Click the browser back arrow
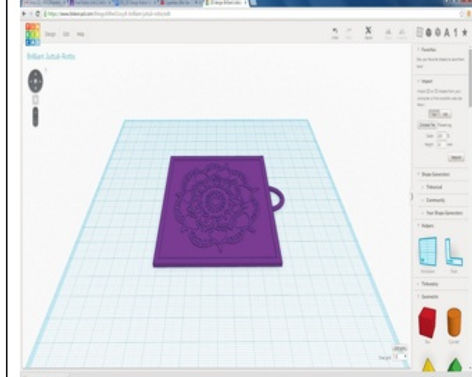This screenshot has height=377, width=472. pyautogui.click(x=24, y=14)
